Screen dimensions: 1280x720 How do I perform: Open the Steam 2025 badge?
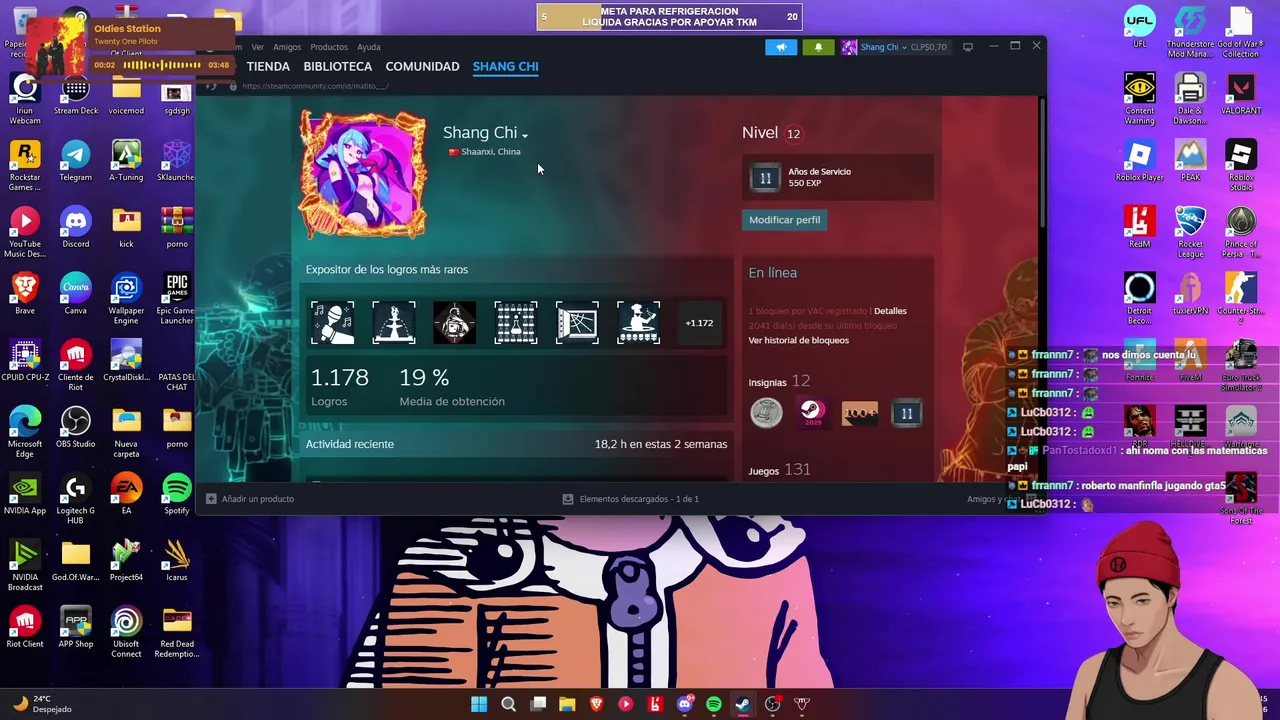pyautogui.click(x=812, y=413)
